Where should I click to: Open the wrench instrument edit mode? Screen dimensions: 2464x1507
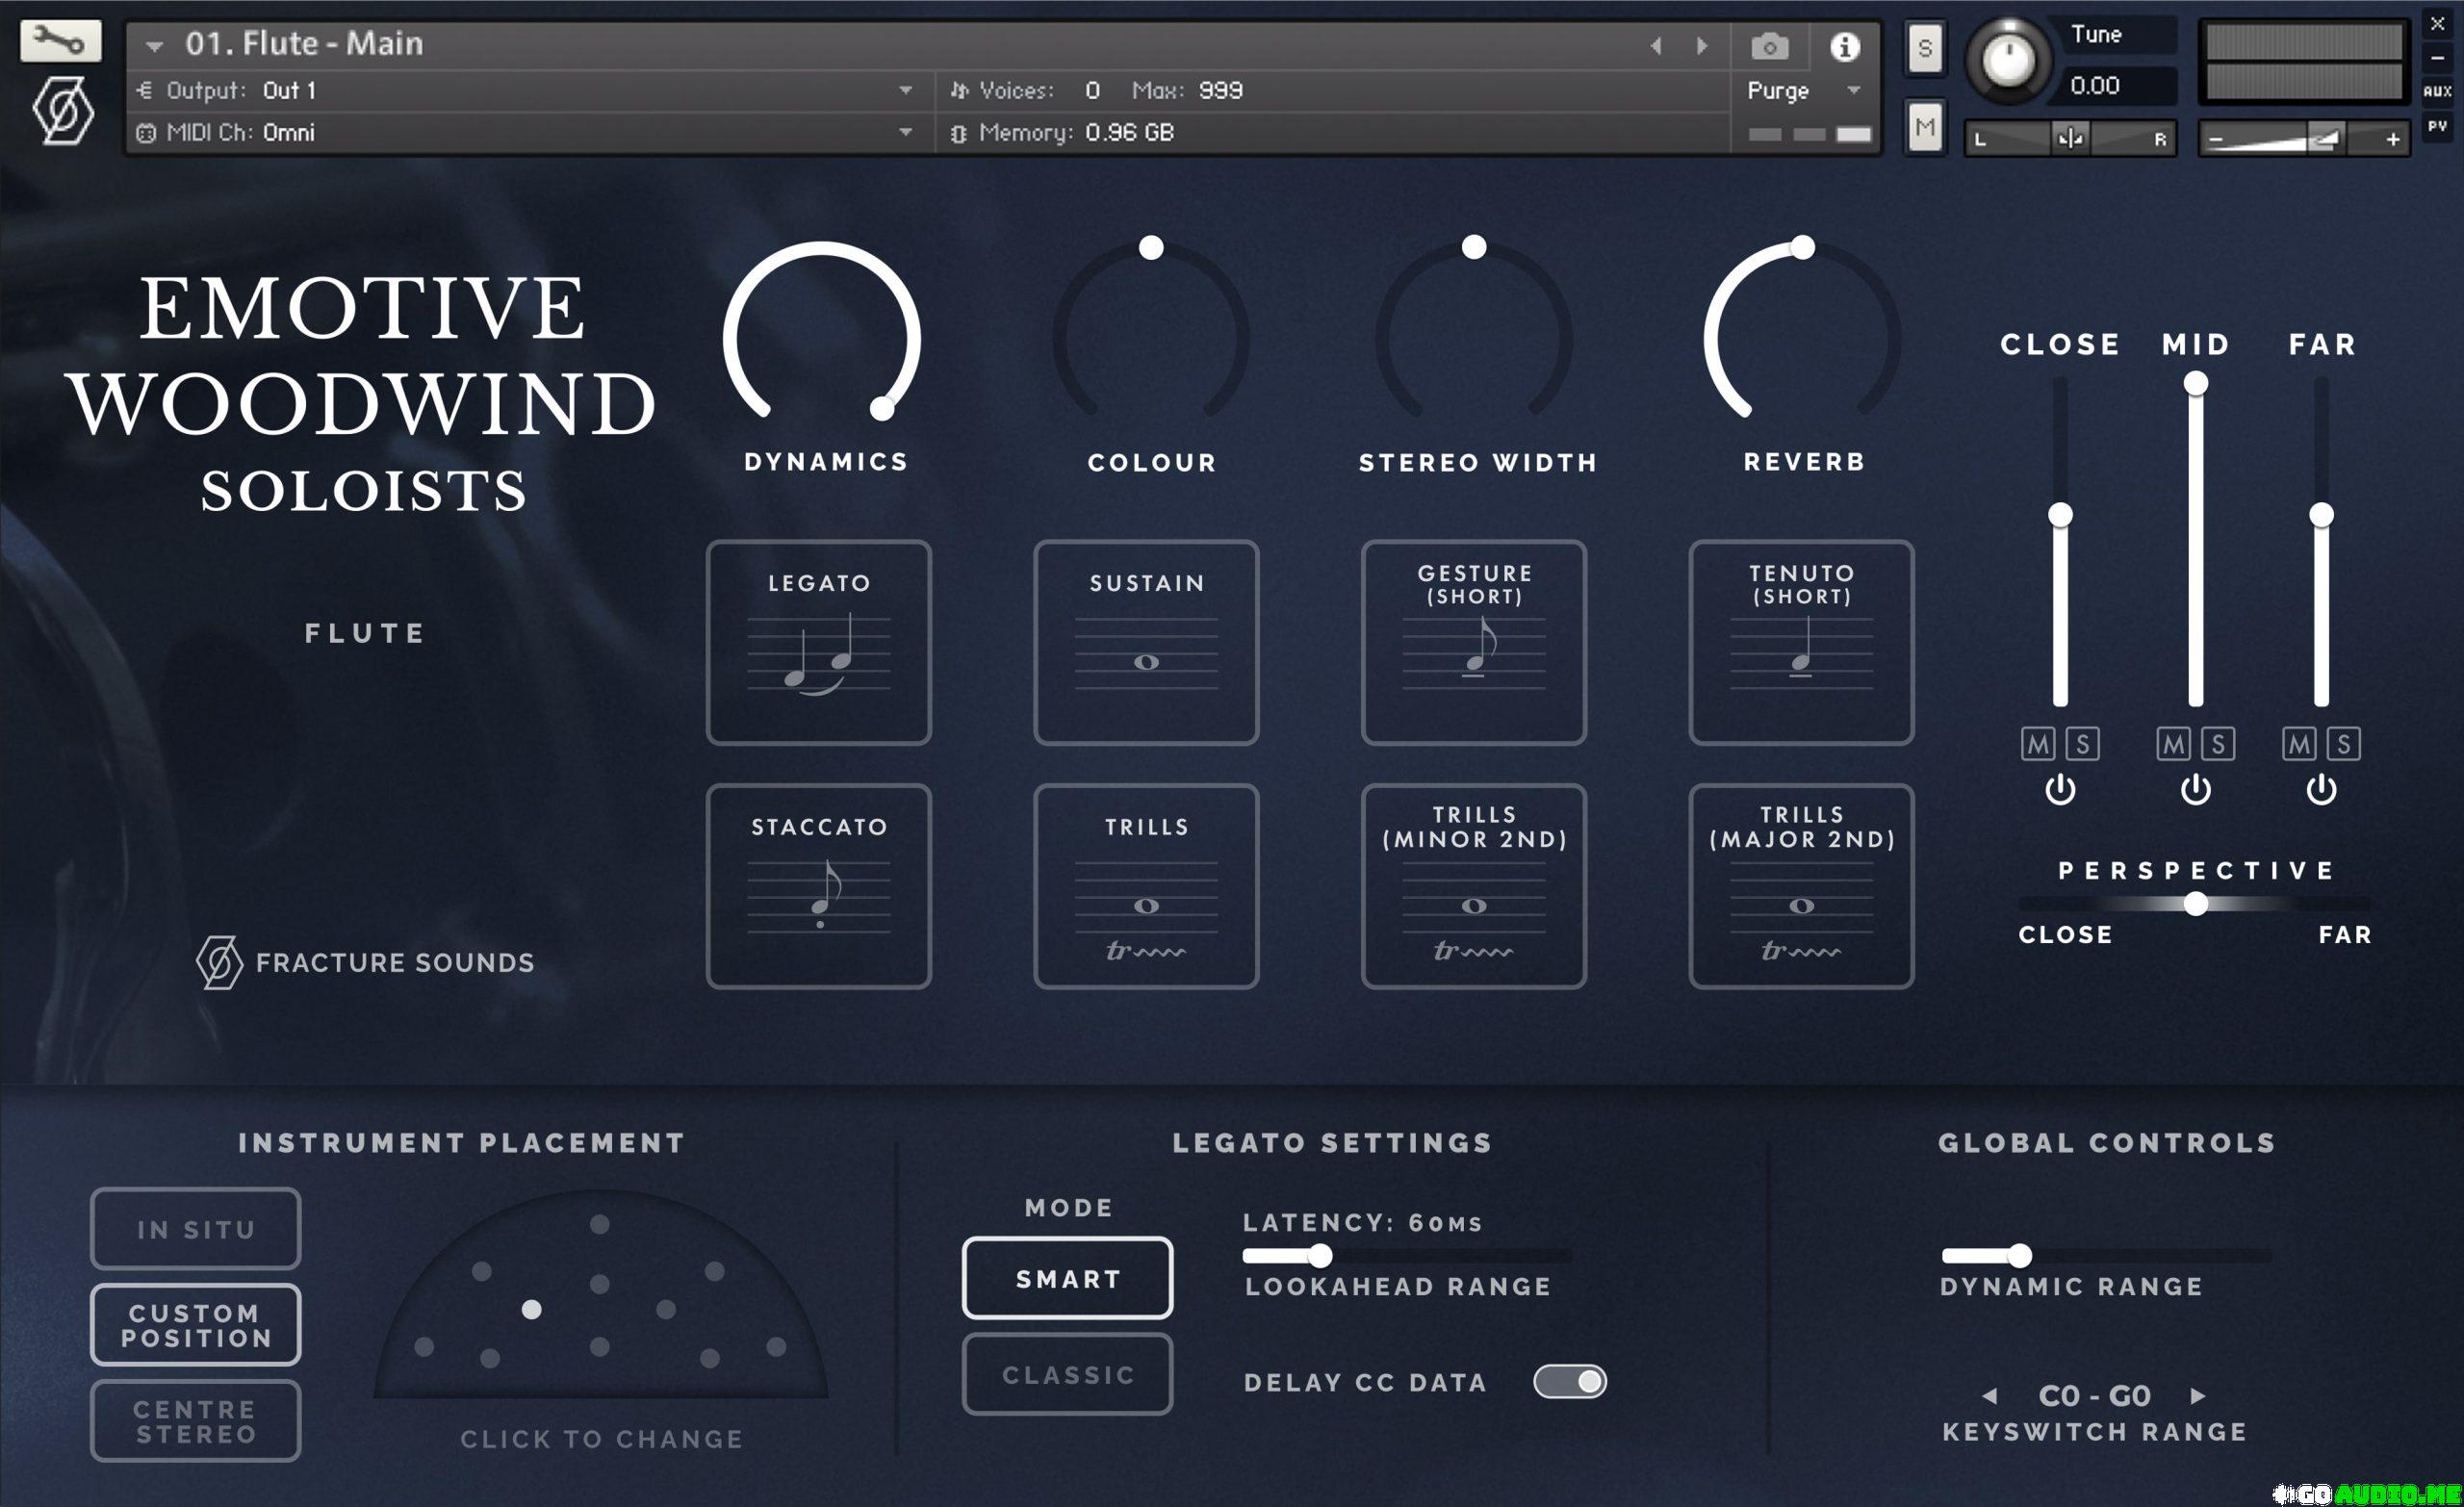pyautogui.click(x=60, y=41)
